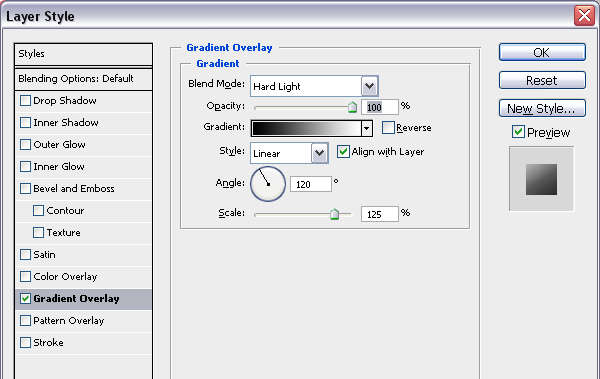Uncheck Align with Layer

point(343,152)
